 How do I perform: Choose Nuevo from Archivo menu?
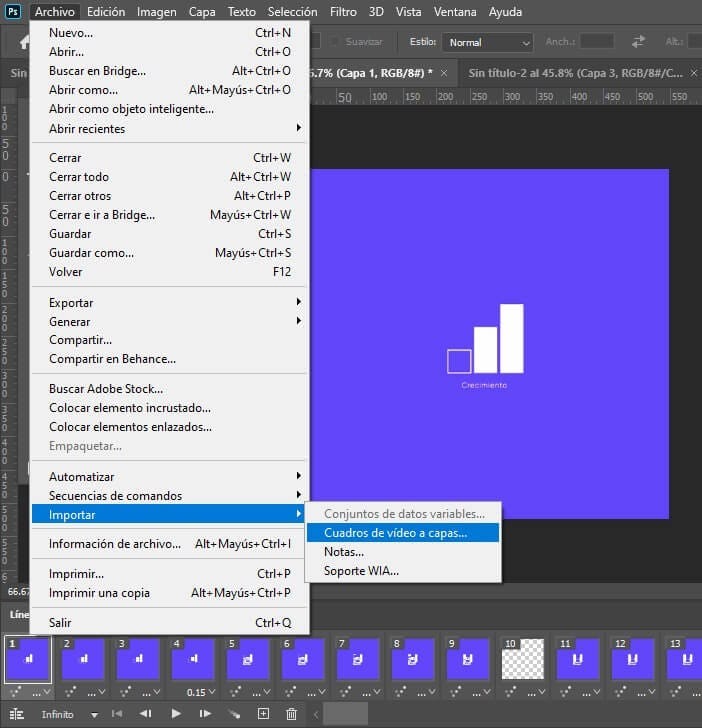[x=170, y=32]
